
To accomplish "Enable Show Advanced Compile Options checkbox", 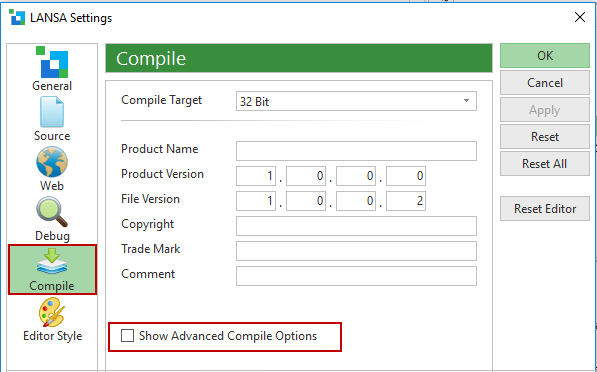I will (128, 336).
